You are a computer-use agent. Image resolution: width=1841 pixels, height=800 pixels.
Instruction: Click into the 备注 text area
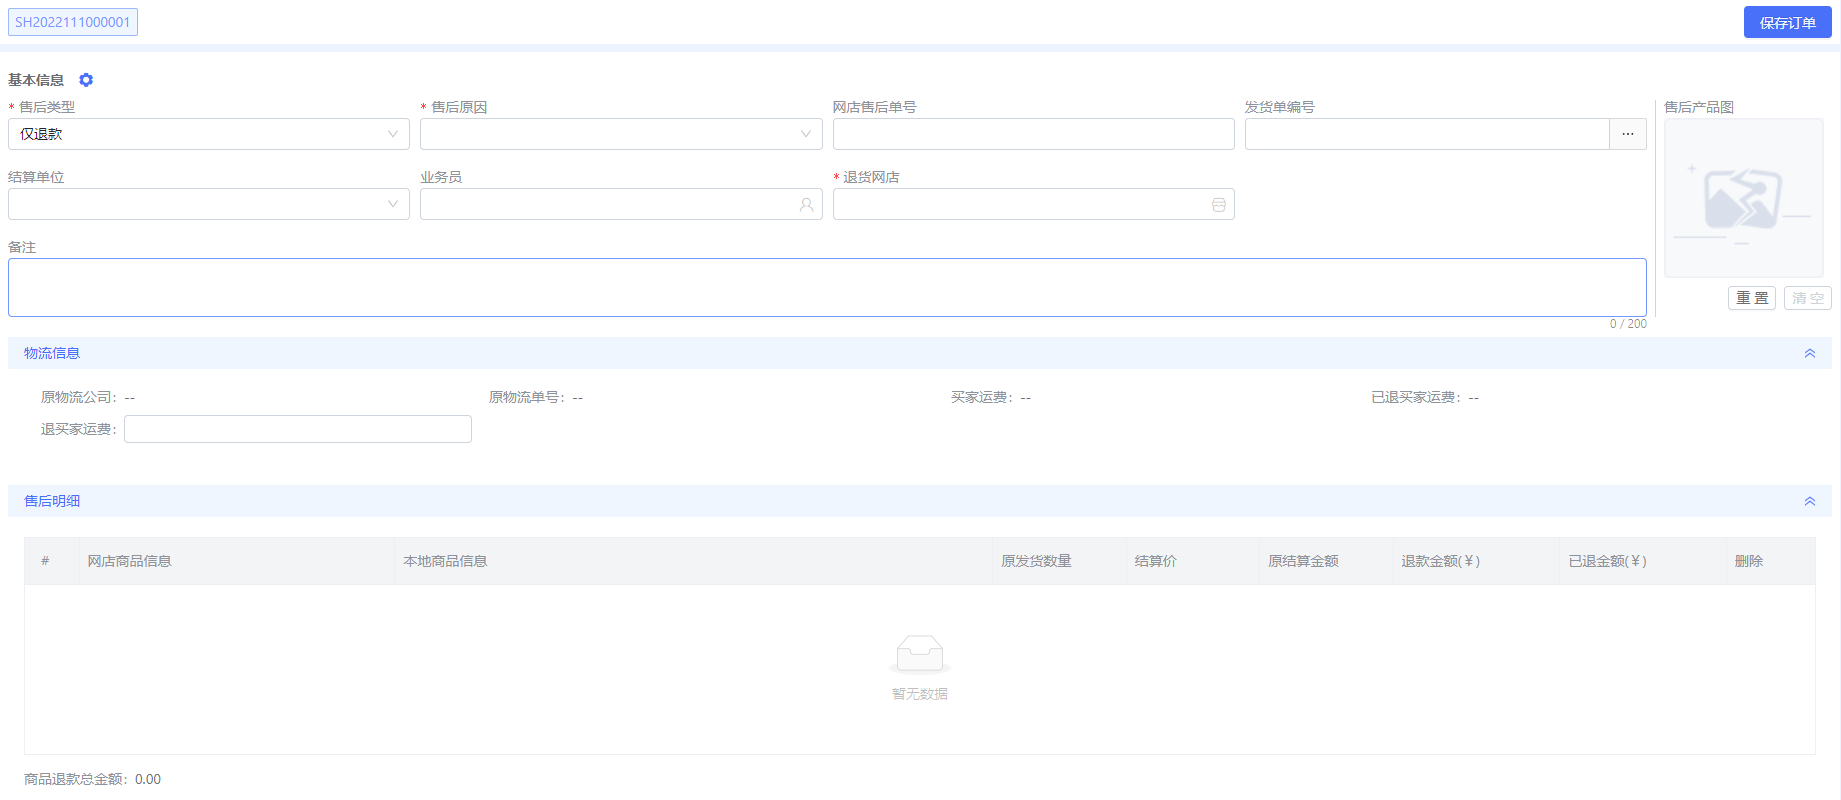(x=827, y=288)
